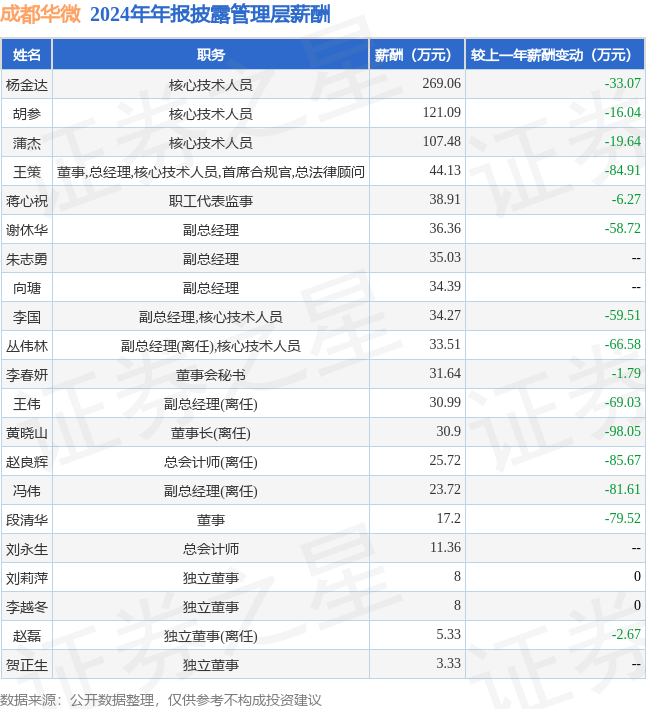Click the name 刘莉萍

(27, 578)
